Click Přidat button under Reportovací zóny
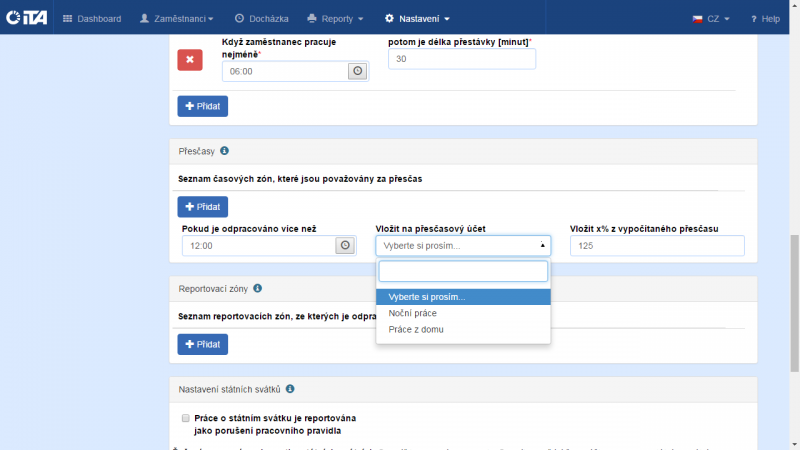The height and width of the screenshot is (450, 800). 203,344
